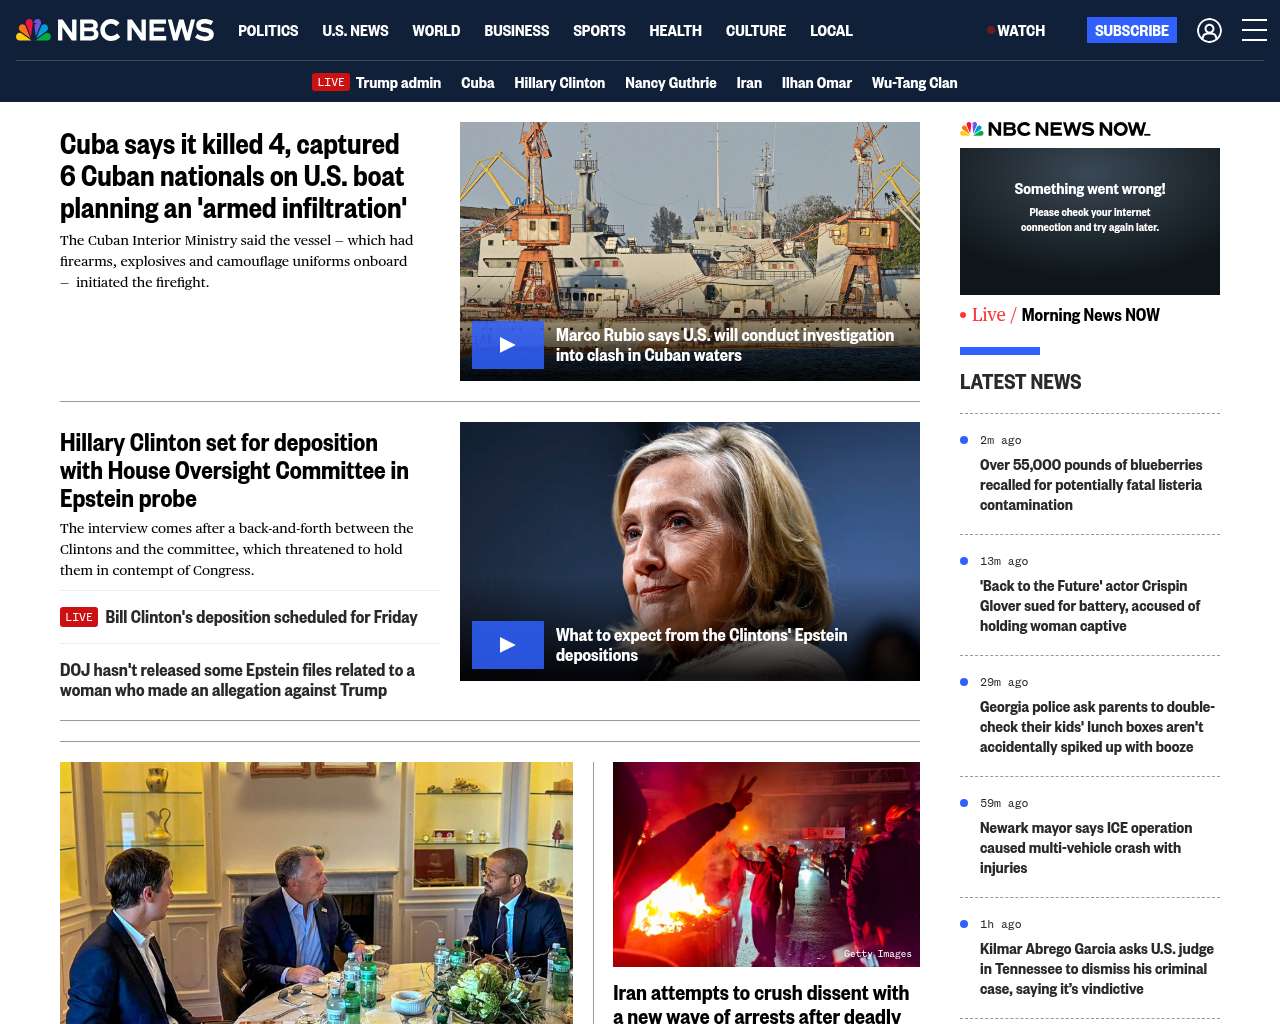This screenshot has width=1280, height=1024.
Task: Open the Watch live link
Action: pyautogui.click(x=1018, y=31)
